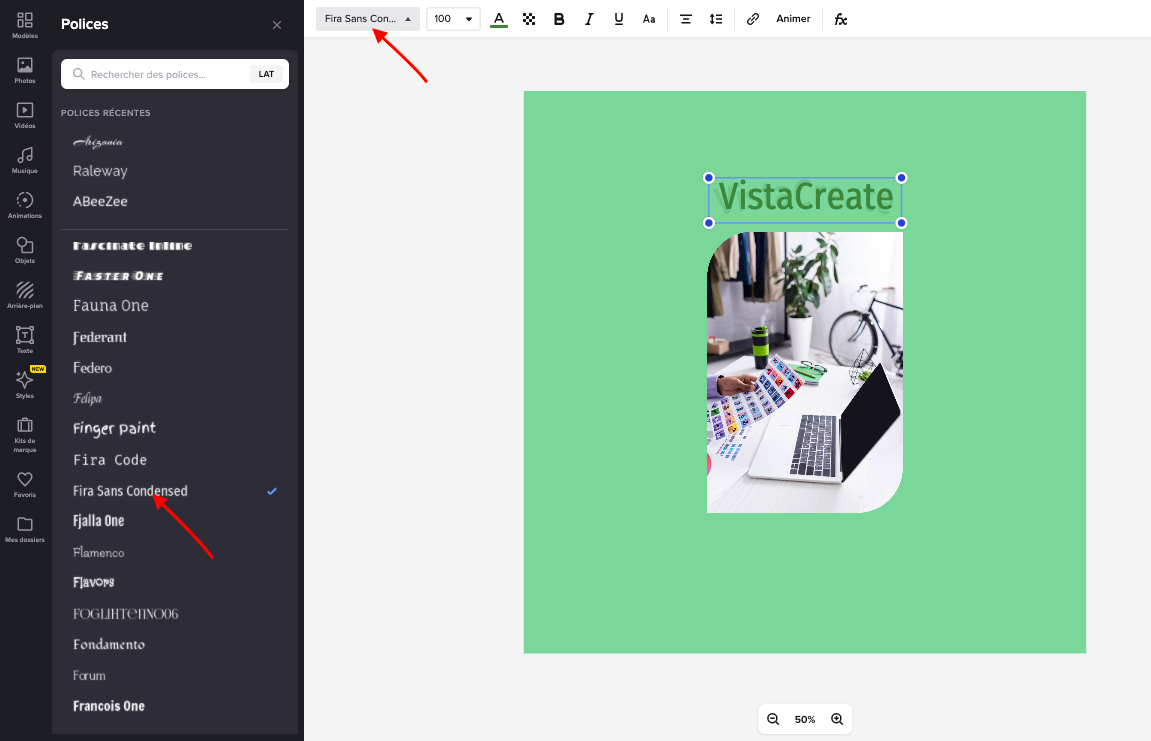Select the Forum font
1151x741 pixels.
click(x=89, y=676)
